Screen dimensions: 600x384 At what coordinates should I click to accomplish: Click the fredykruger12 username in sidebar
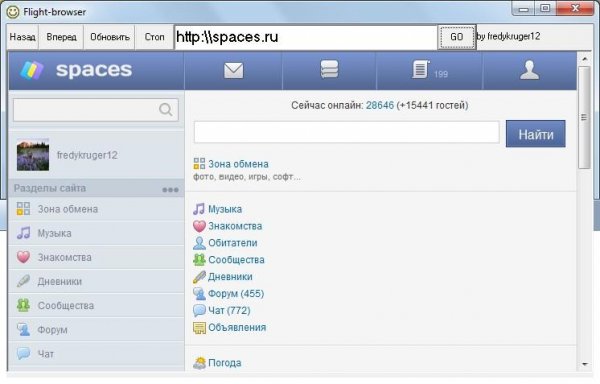tap(87, 155)
